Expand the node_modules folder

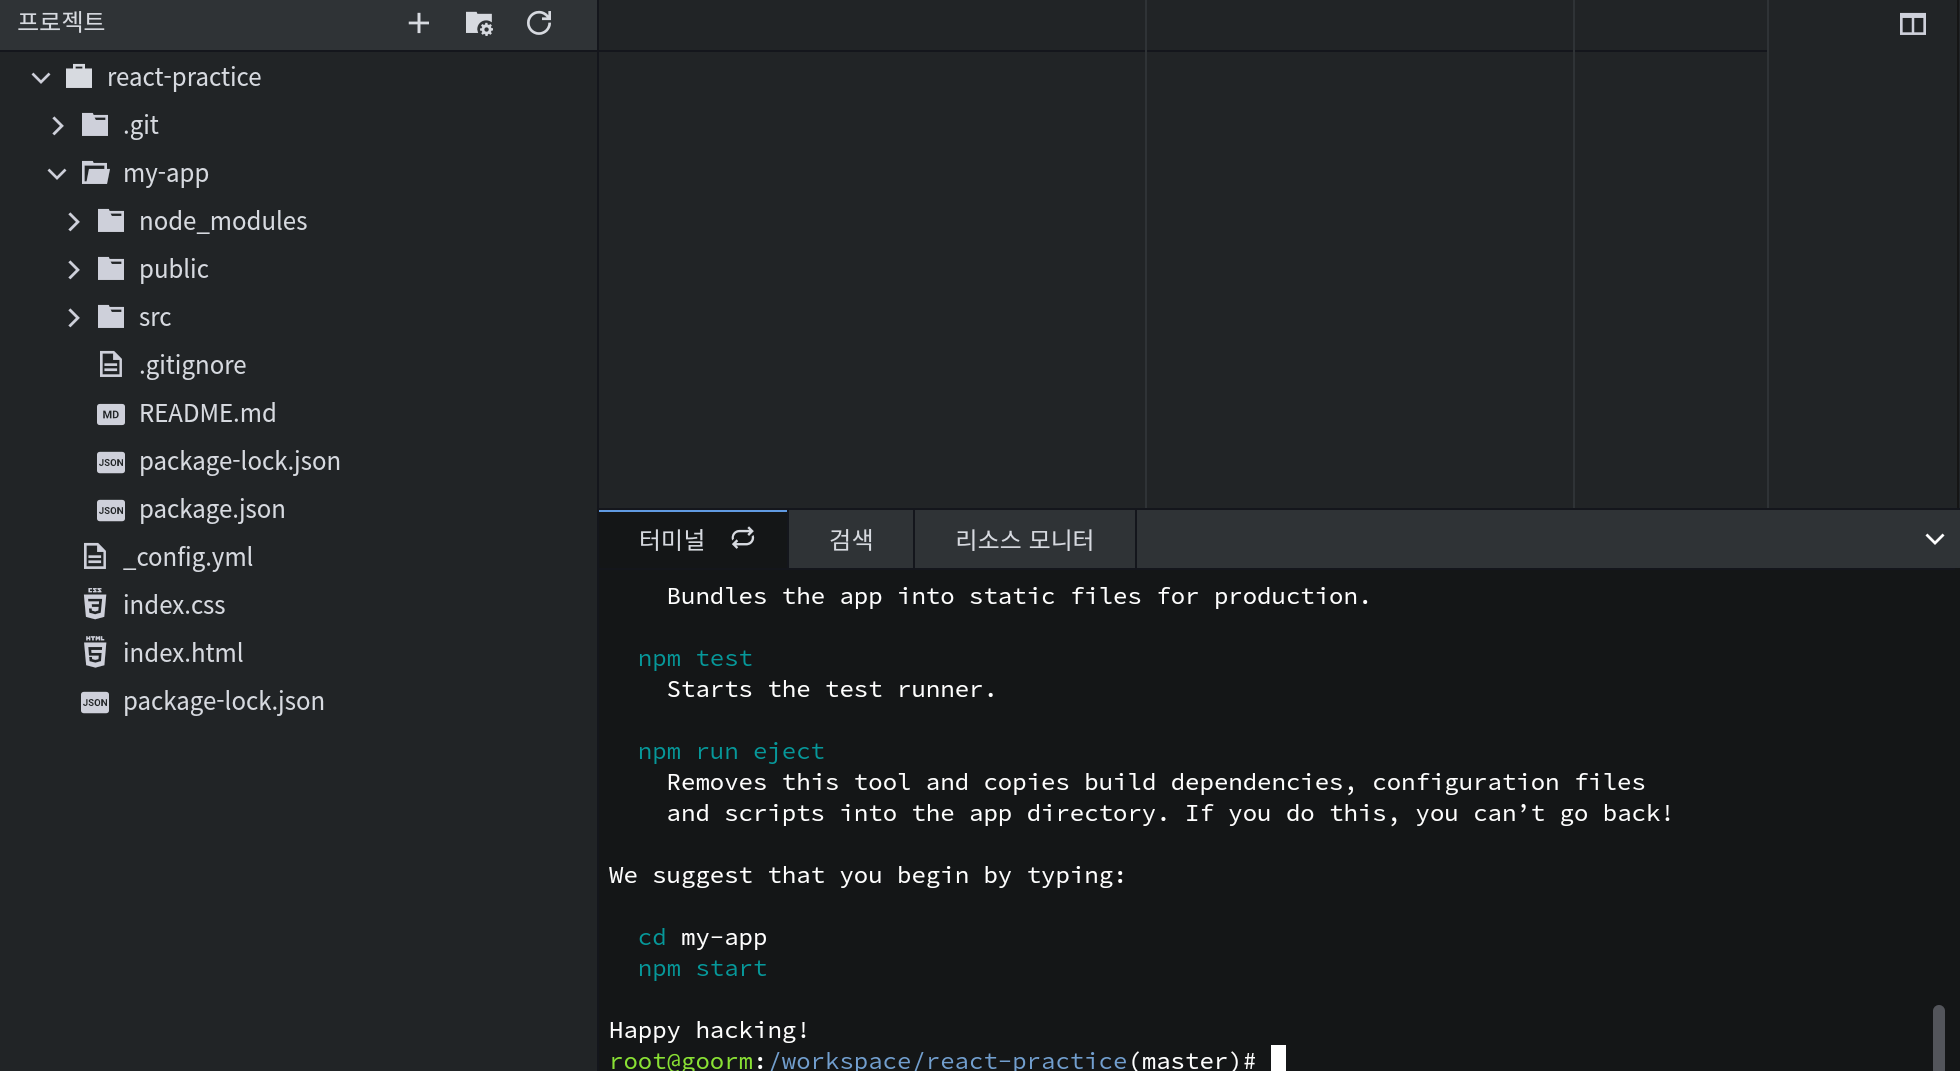(x=73, y=221)
